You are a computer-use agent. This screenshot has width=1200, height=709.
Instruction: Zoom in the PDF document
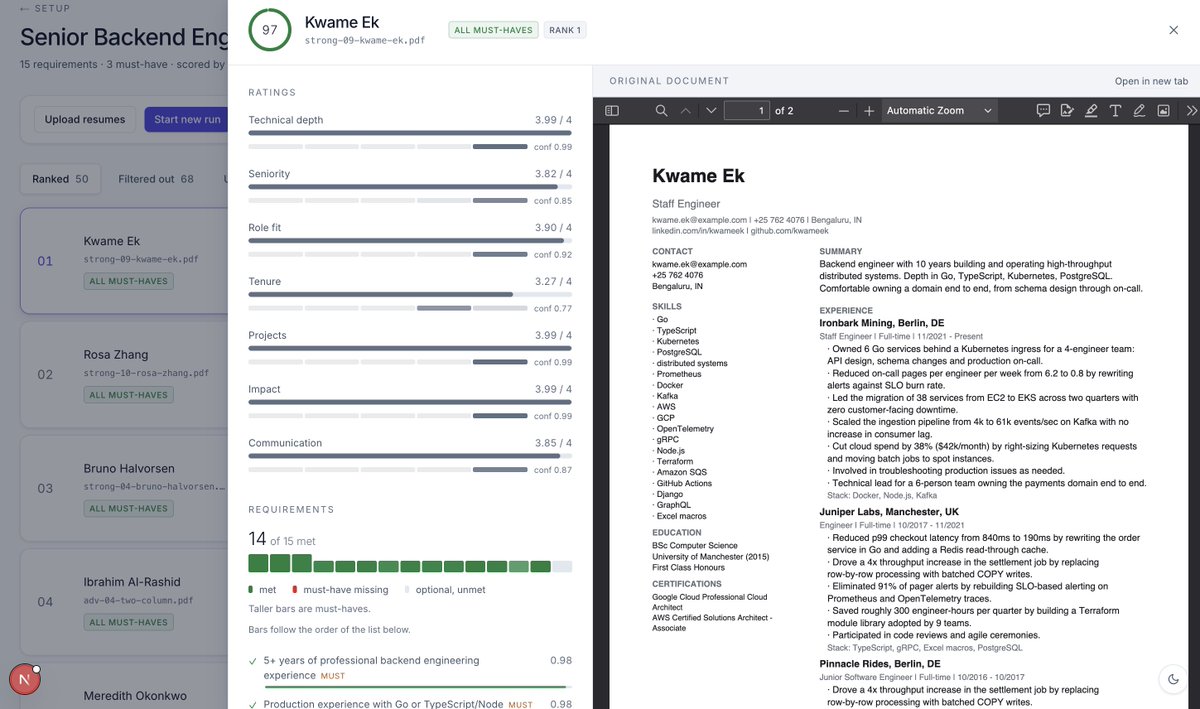pyautogui.click(x=869, y=111)
